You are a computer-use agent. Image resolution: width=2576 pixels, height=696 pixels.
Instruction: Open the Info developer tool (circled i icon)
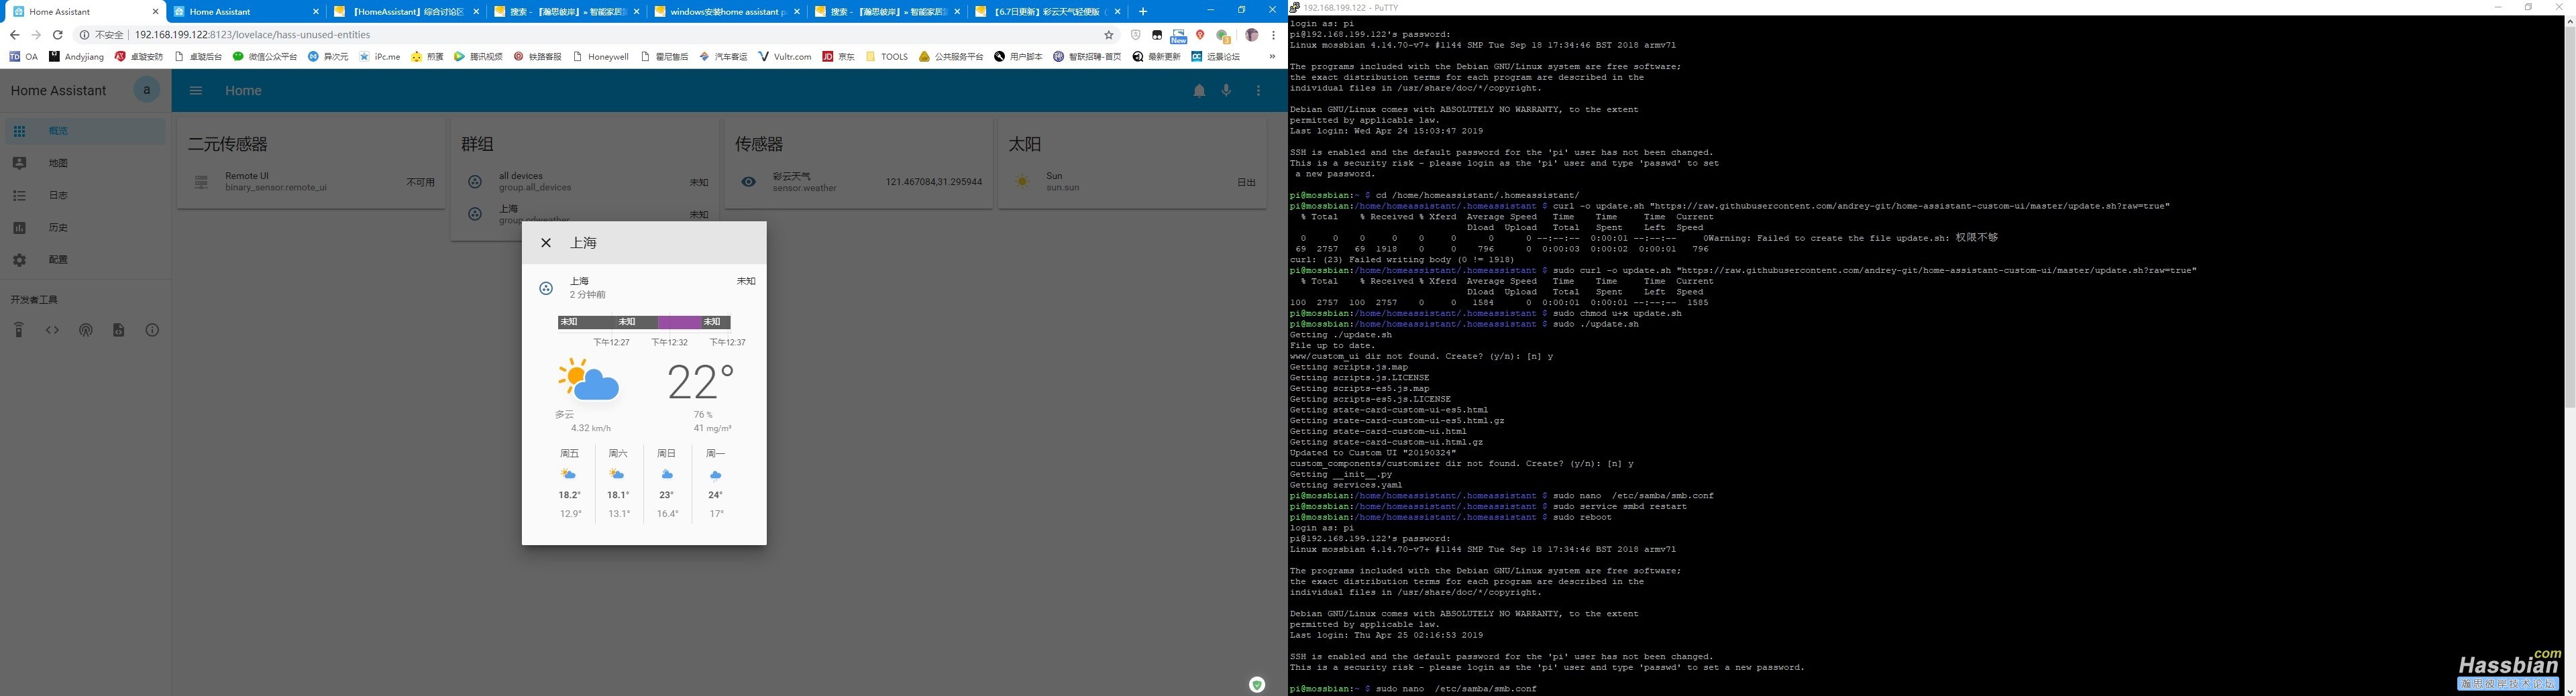152,330
